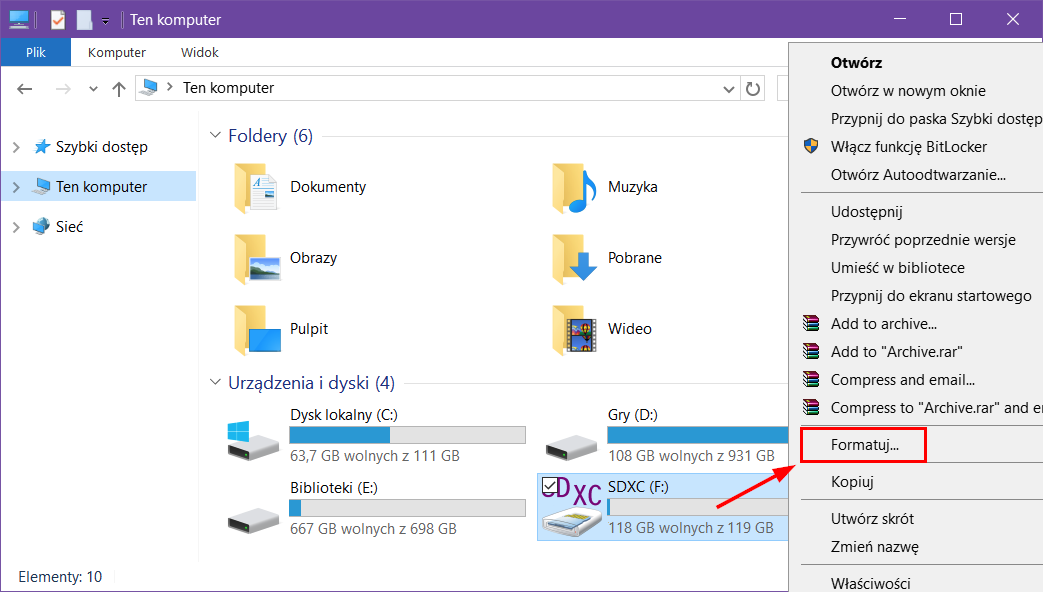Click the text 667 GB wolnych z 698 GB
This screenshot has height=592, width=1043.
tap(373, 529)
